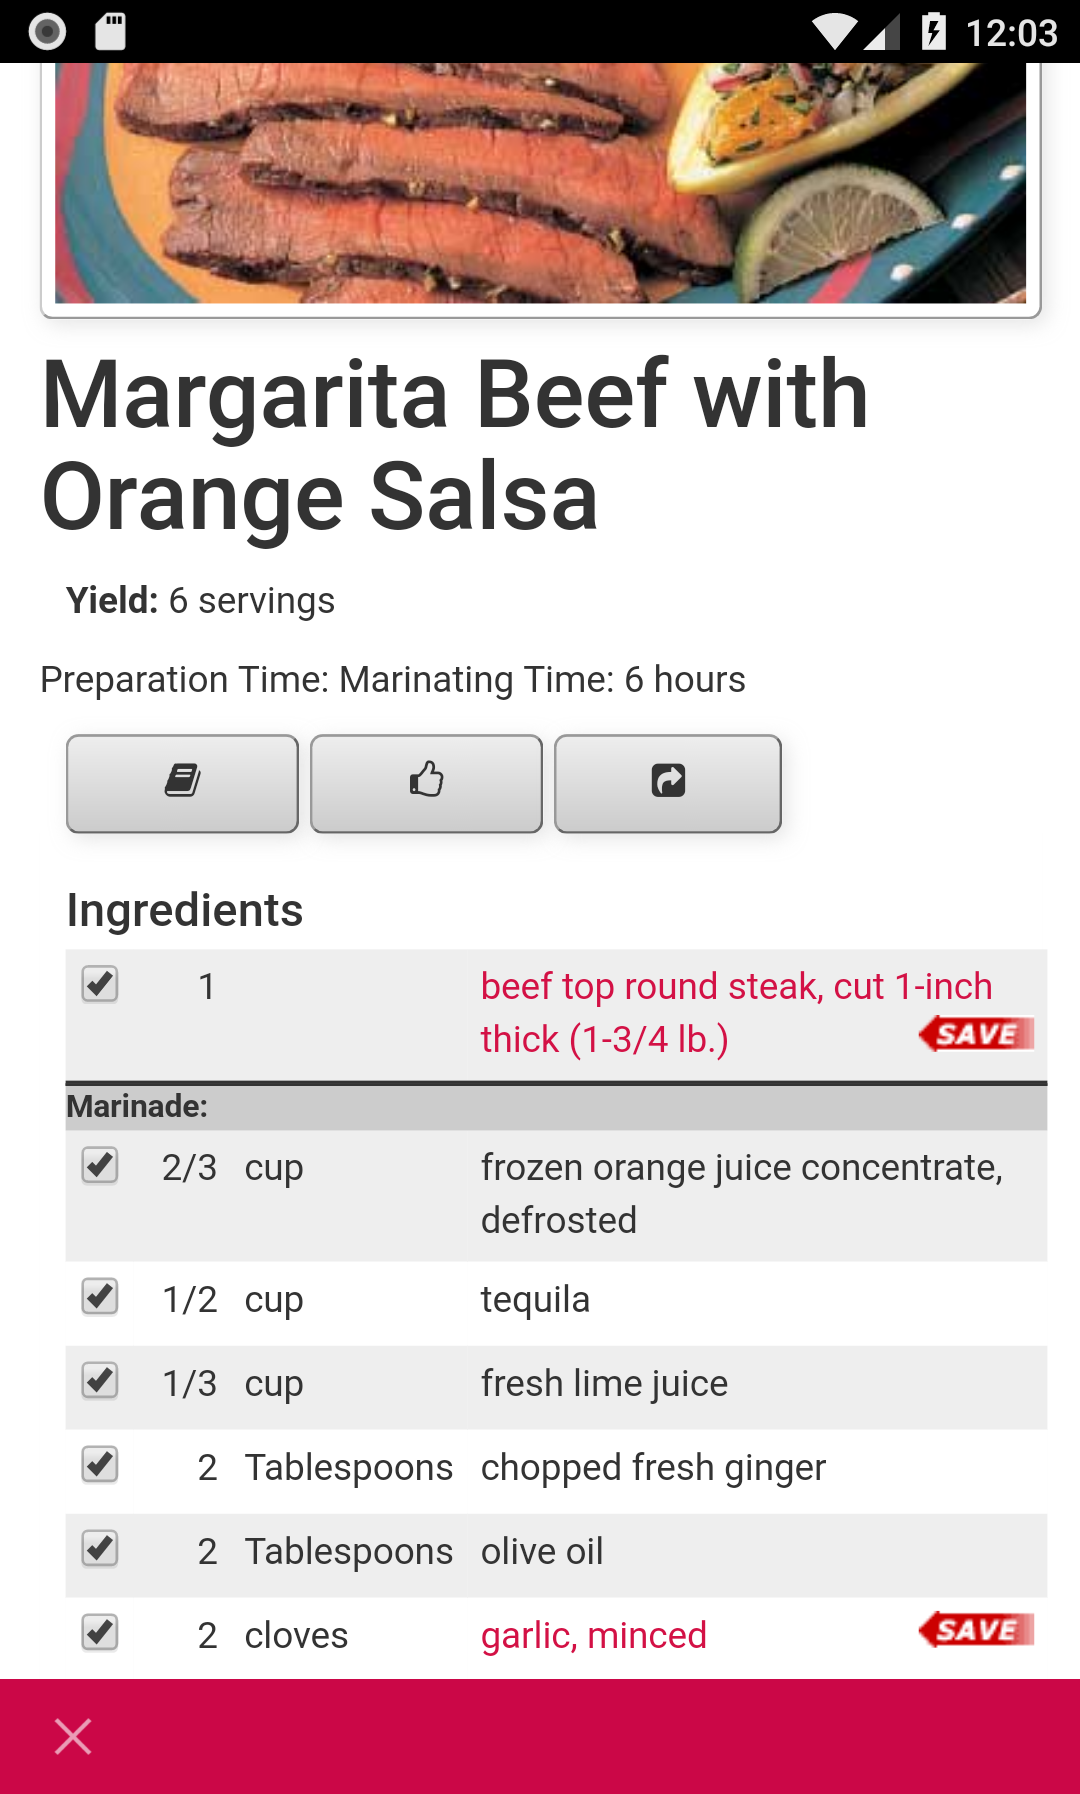This screenshot has height=1794, width=1080.
Task: Toggle the garlic cloves checkbox
Action: pyautogui.click(x=100, y=1633)
